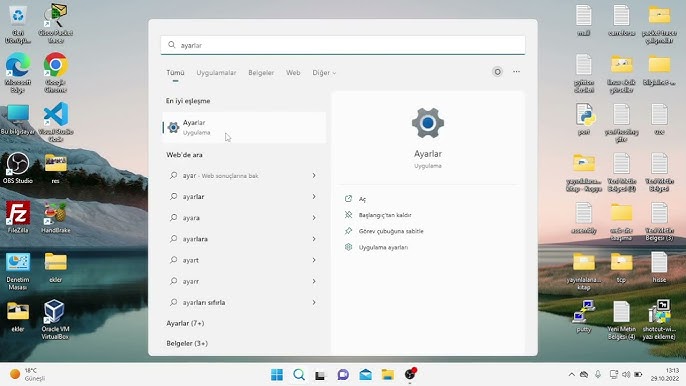Select the 'ayarlara' web suggestion text
This screenshot has height=386, width=686.
tap(195, 239)
